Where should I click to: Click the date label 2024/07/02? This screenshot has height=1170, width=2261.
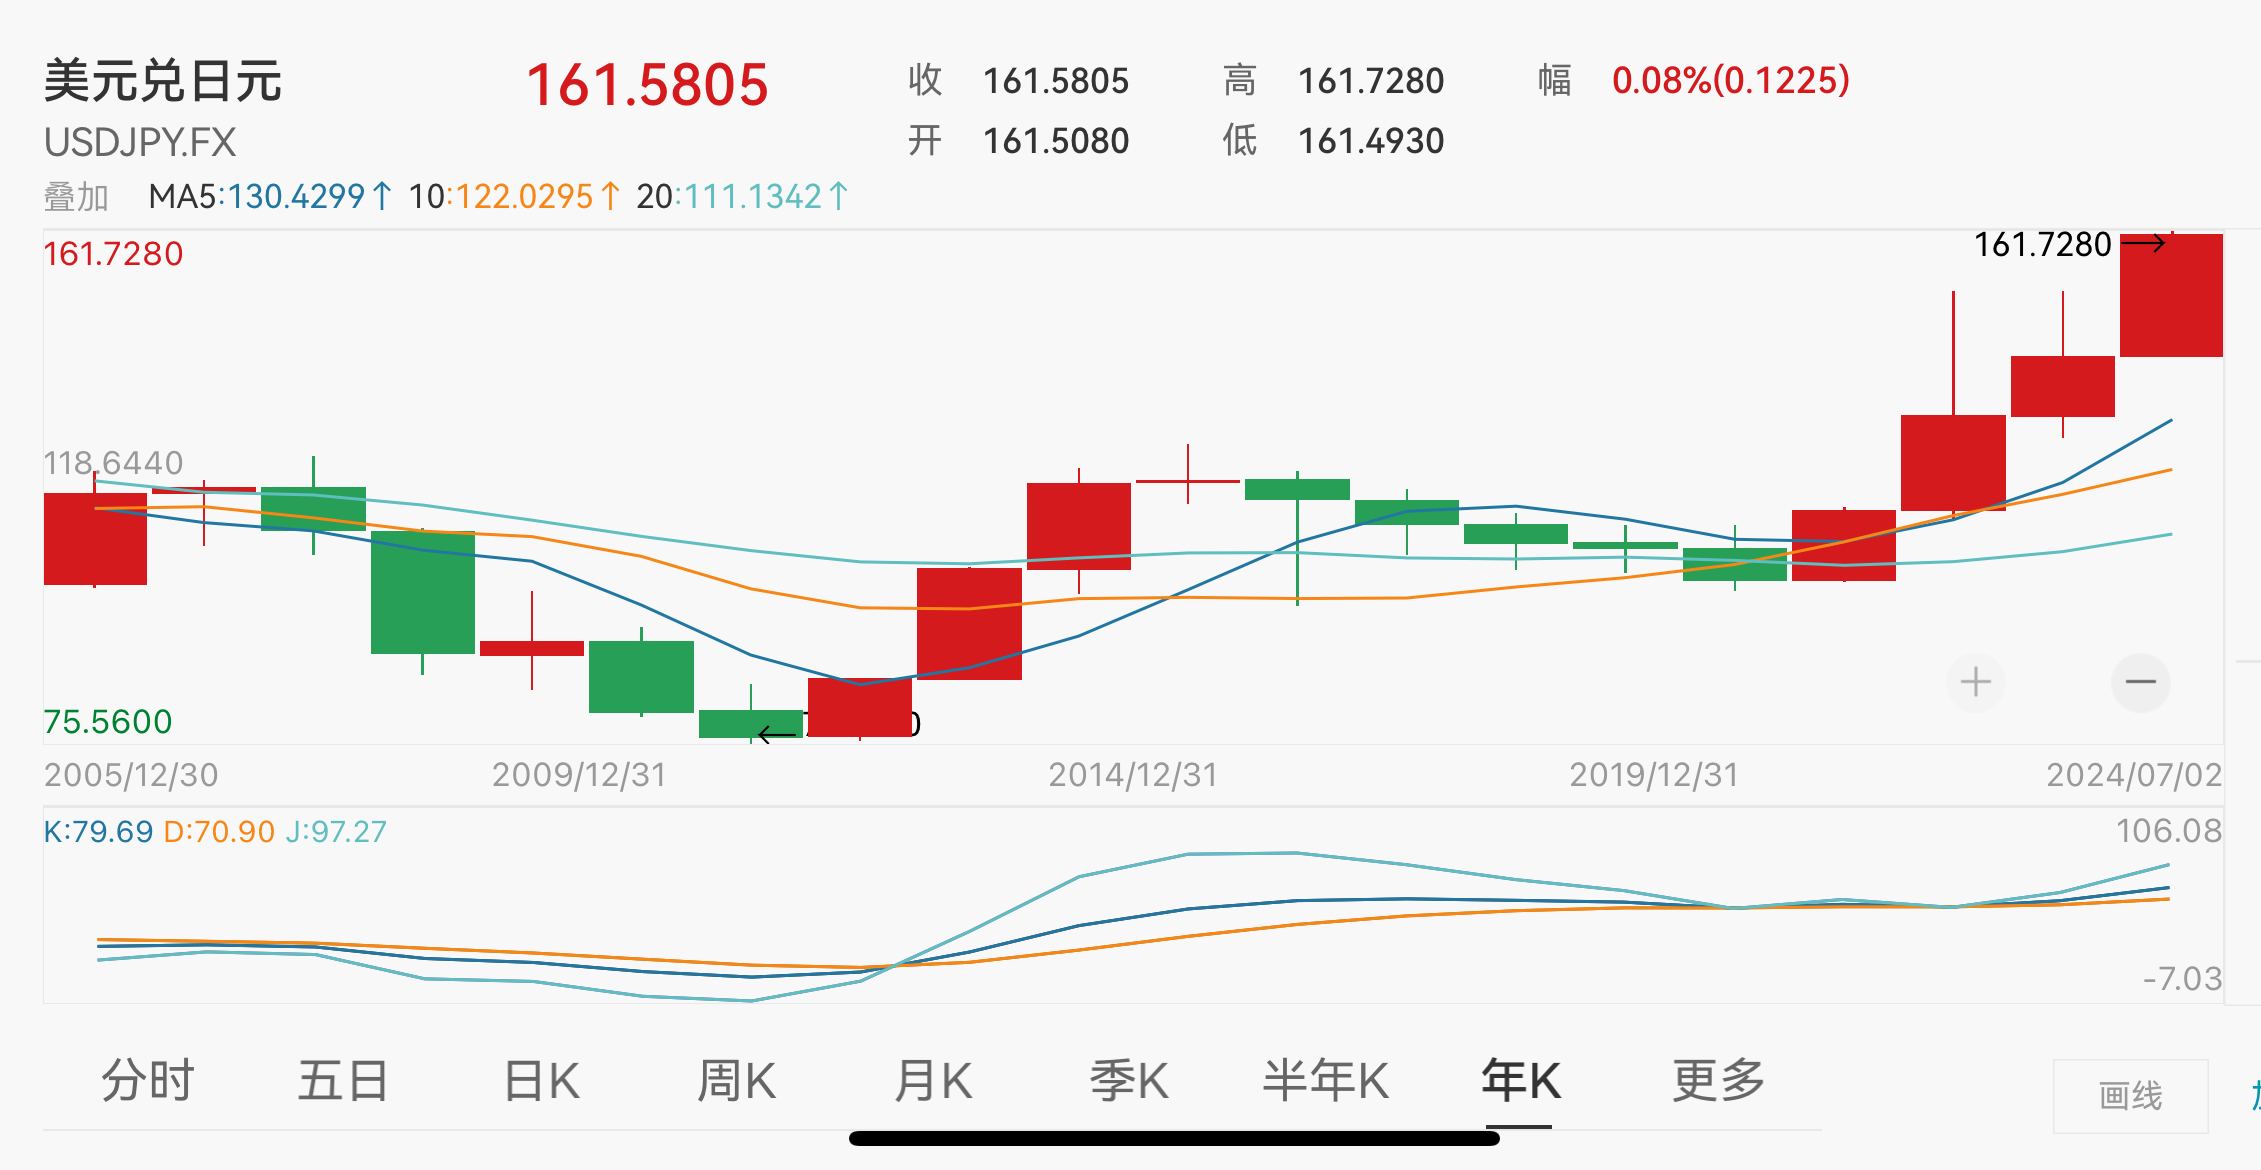[2134, 775]
